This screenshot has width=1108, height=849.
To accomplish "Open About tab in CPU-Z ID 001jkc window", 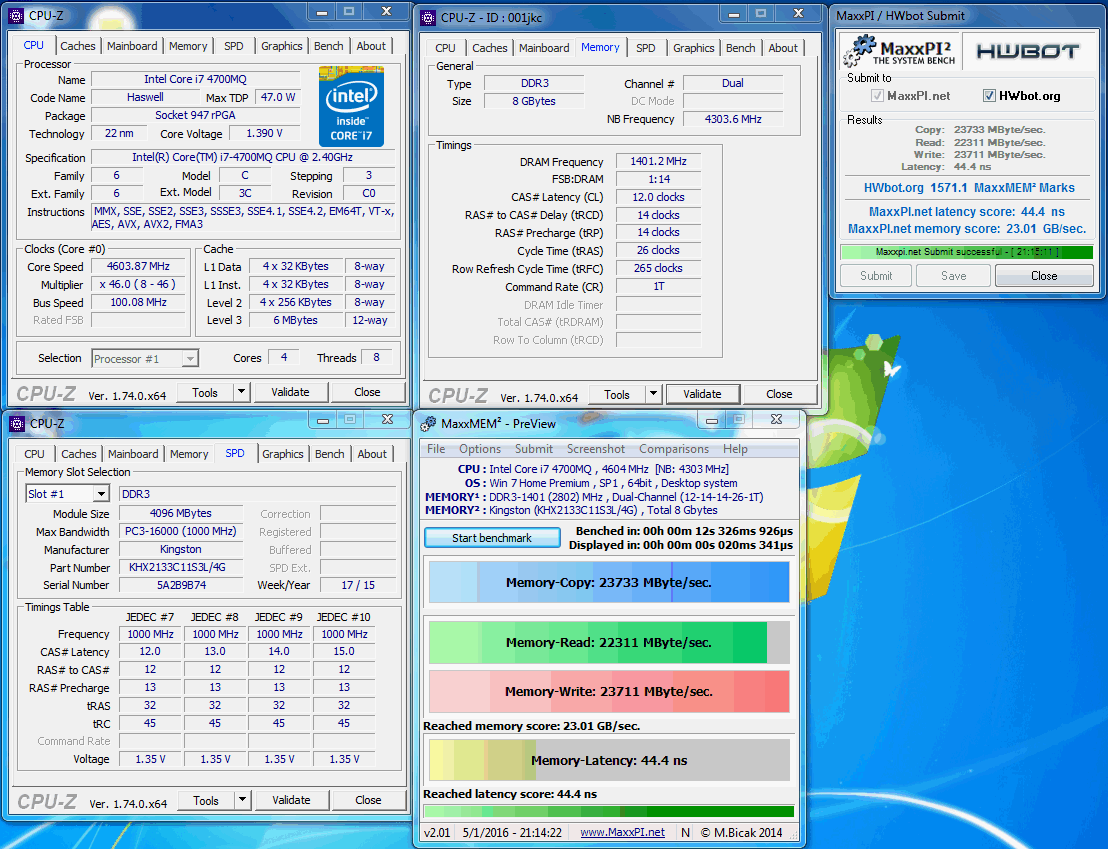I will (783, 48).
